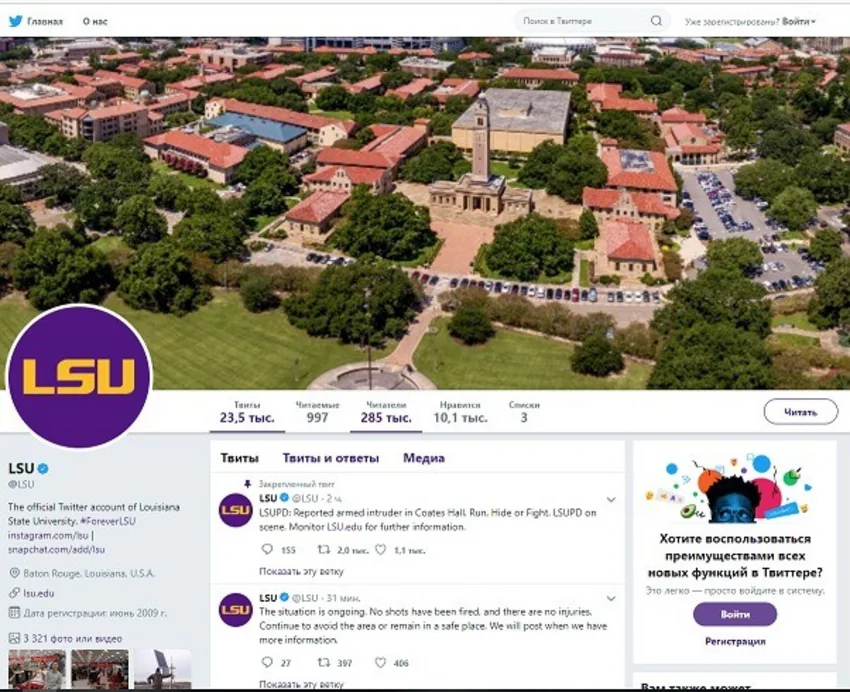Switch to Твиты и ответы tab
Screen dimensions: 850x692
pos(331,458)
